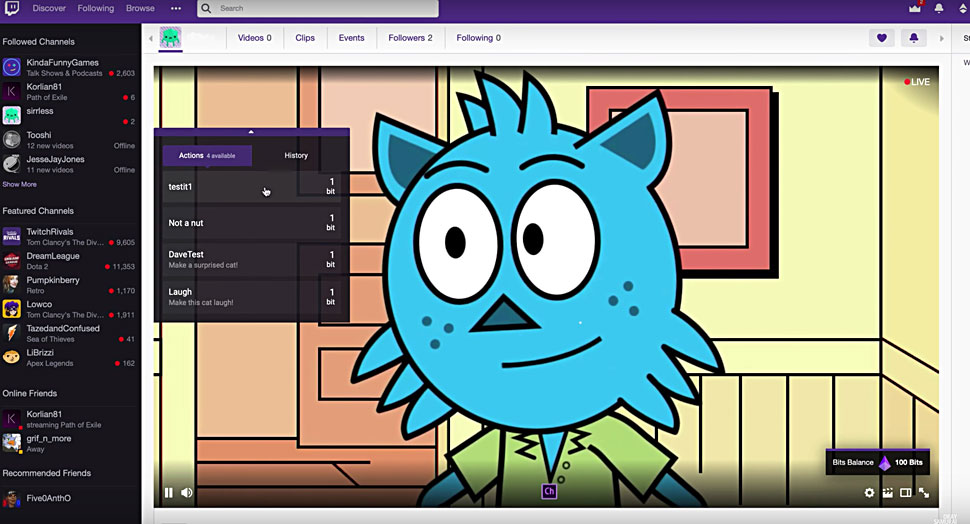The height and width of the screenshot is (524, 970).
Task: Open the Browse page
Action: [x=140, y=9]
